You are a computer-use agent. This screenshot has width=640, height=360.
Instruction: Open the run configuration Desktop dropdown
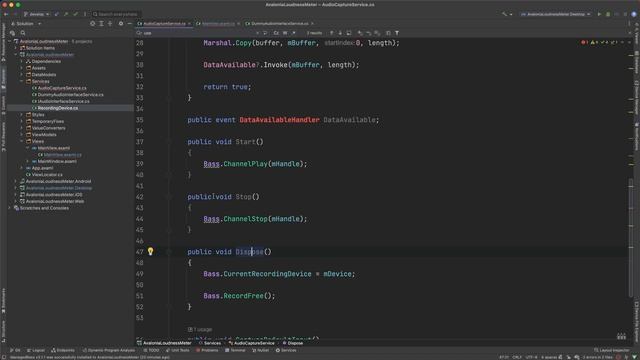point(556,14)
